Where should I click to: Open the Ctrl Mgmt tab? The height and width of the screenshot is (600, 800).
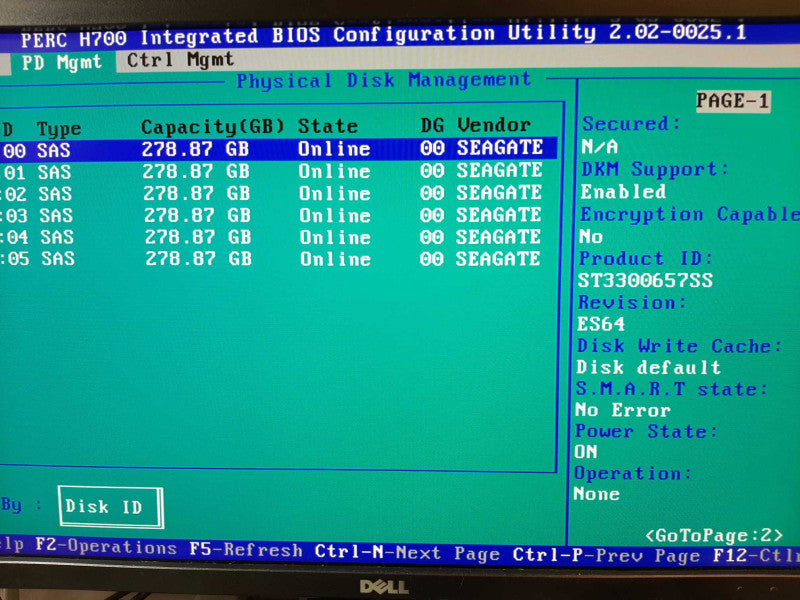pos(180,60)
